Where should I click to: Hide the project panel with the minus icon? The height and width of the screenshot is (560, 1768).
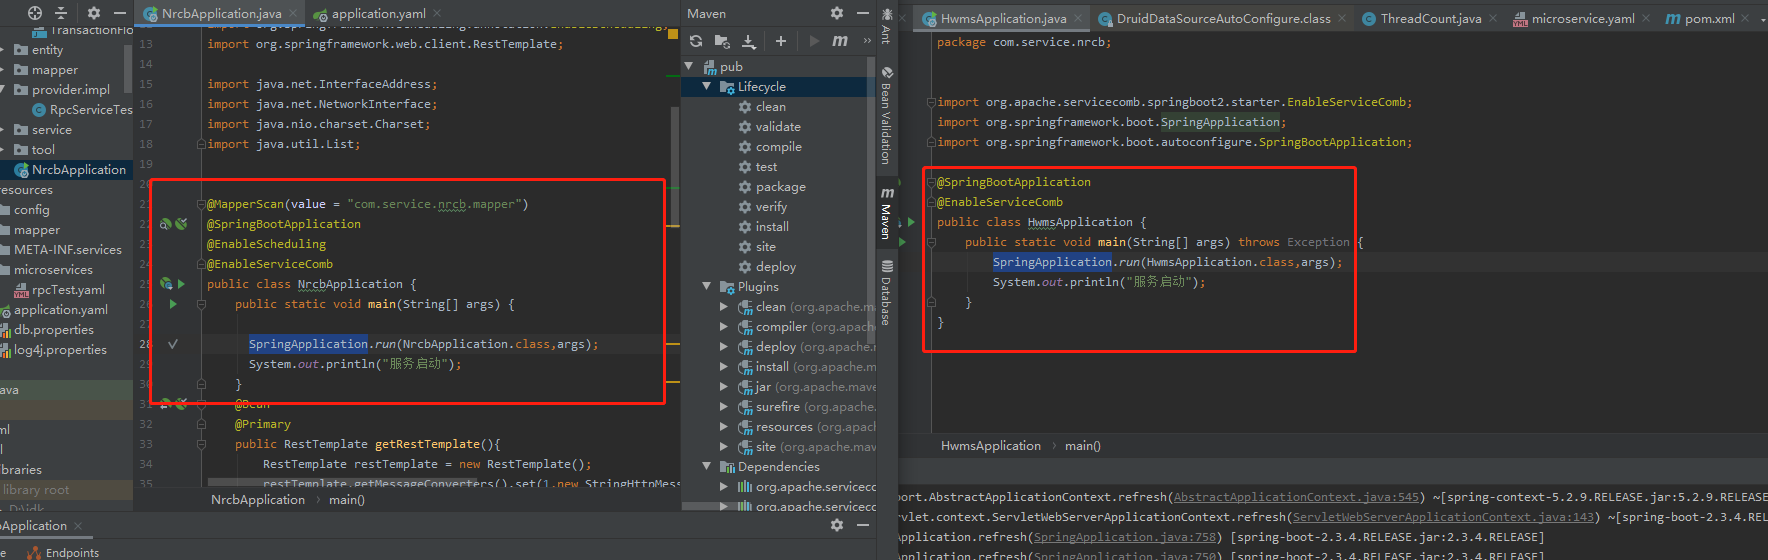(120, 13)
